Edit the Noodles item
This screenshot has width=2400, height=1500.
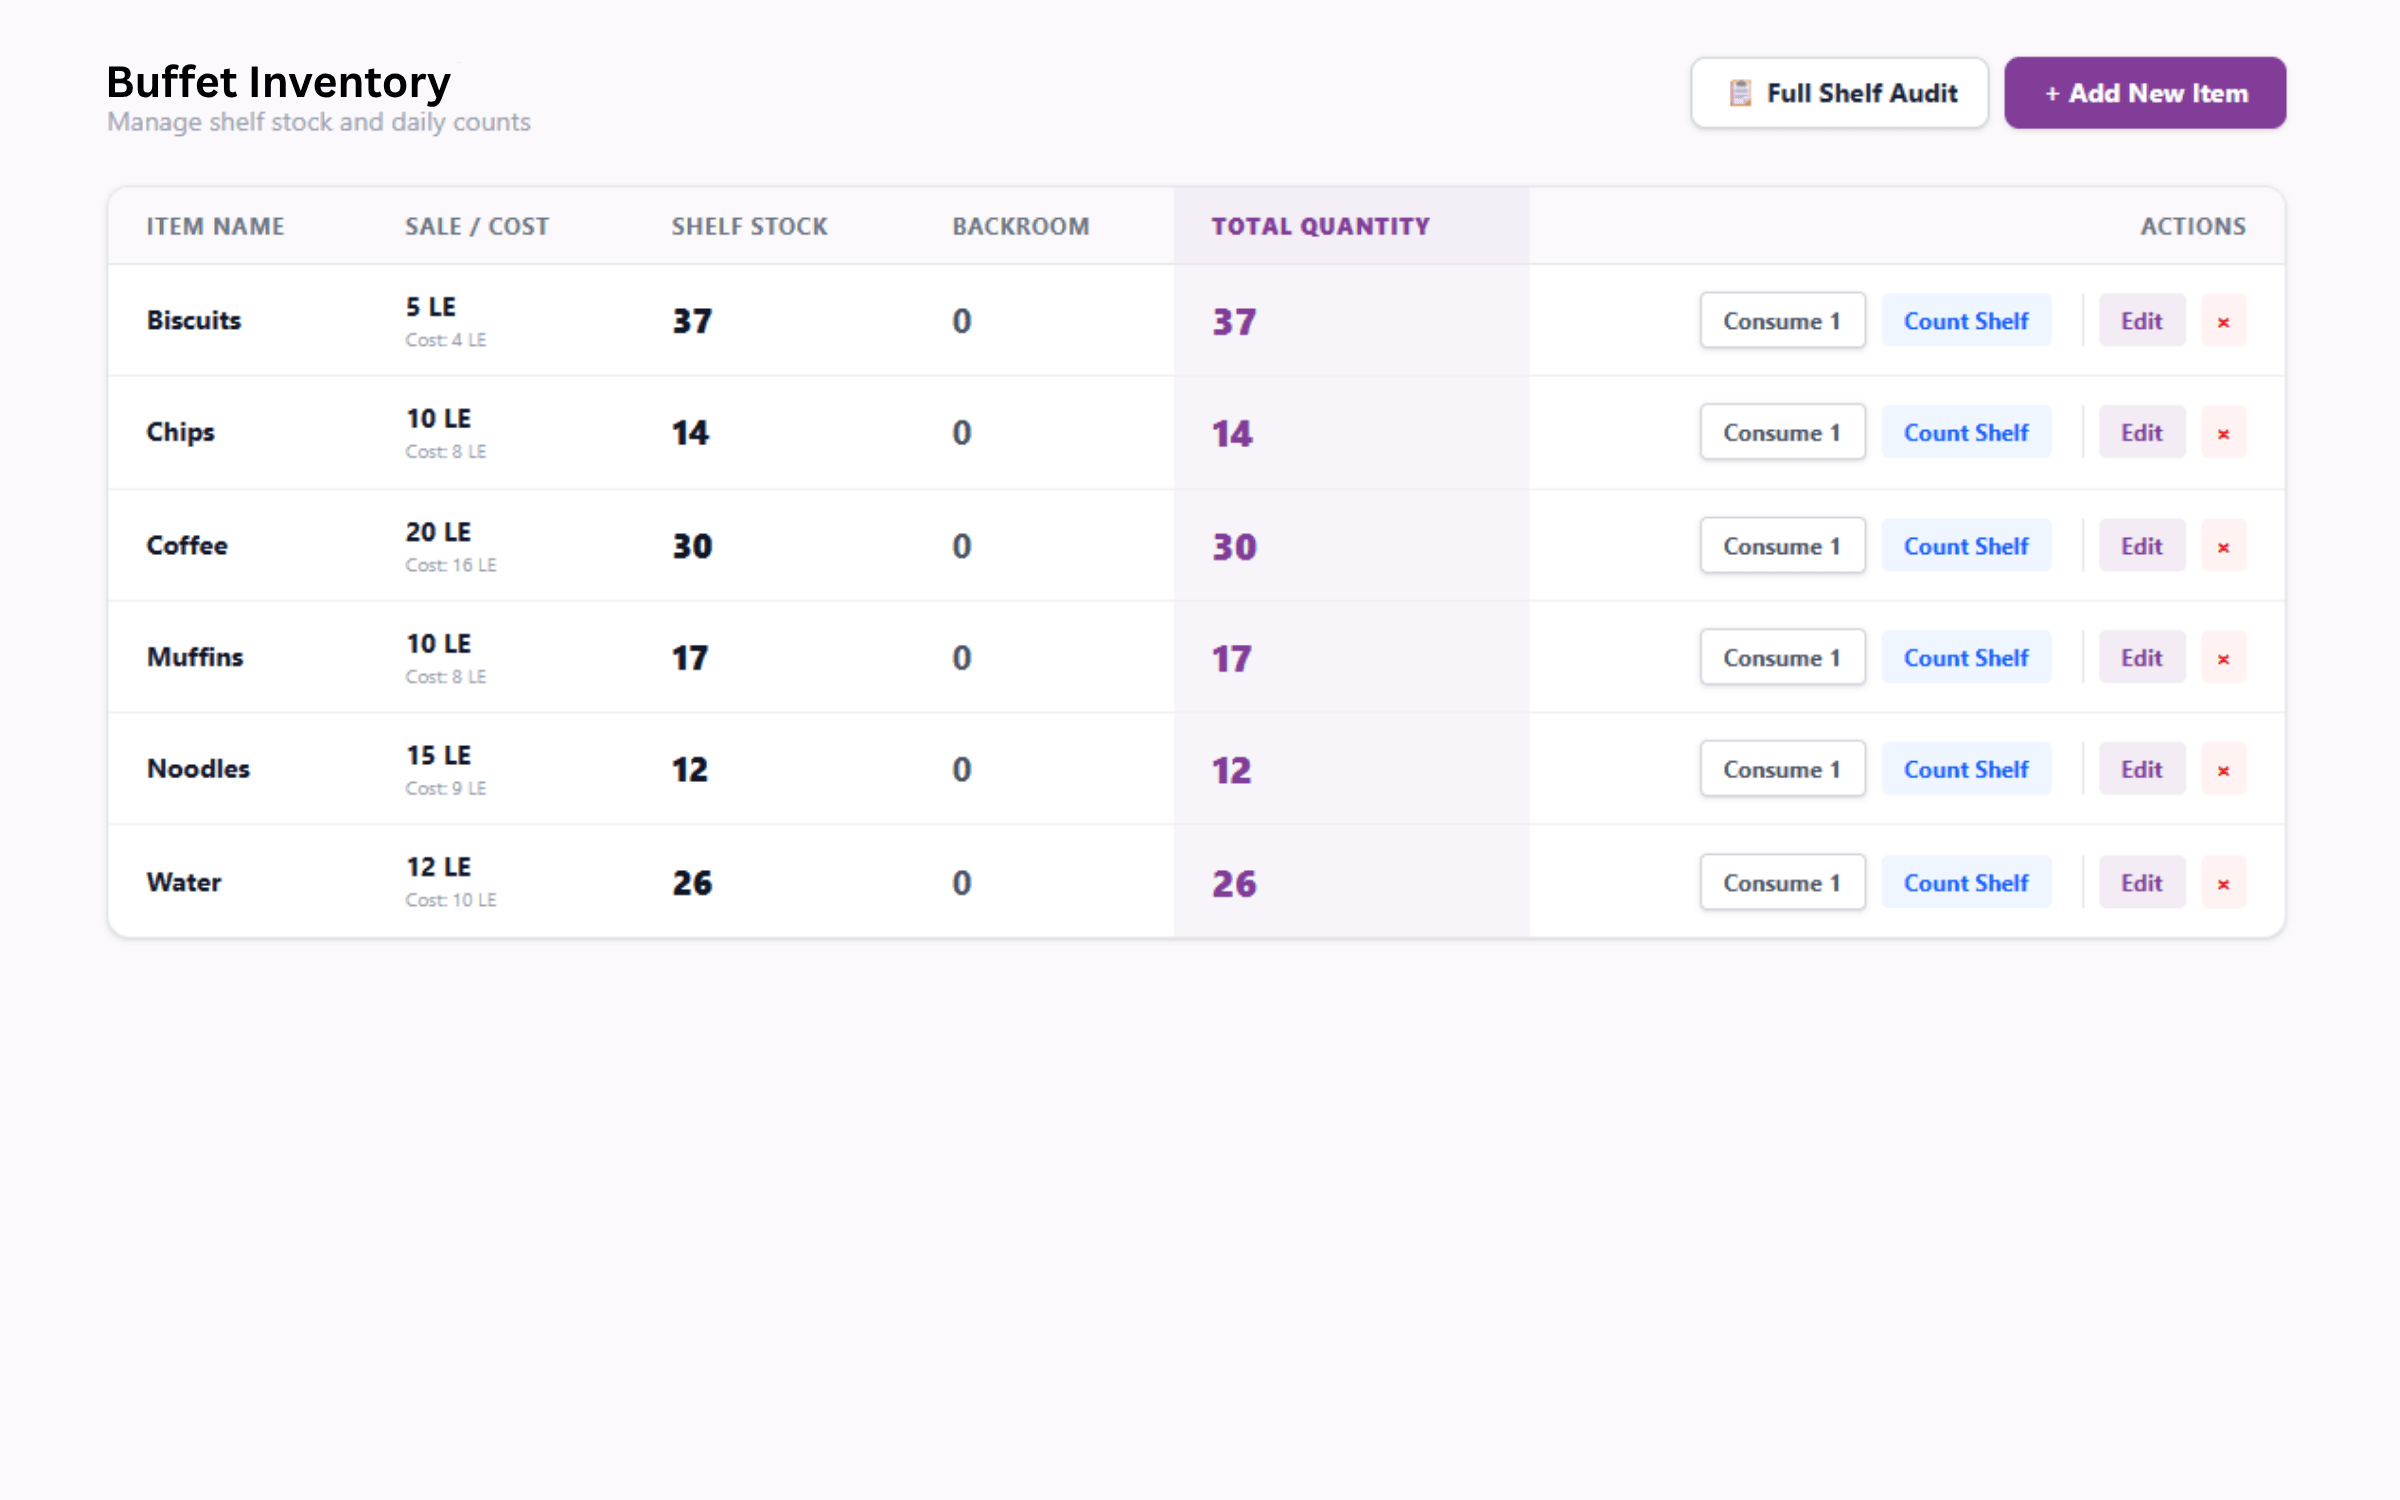coord(2142,770)
